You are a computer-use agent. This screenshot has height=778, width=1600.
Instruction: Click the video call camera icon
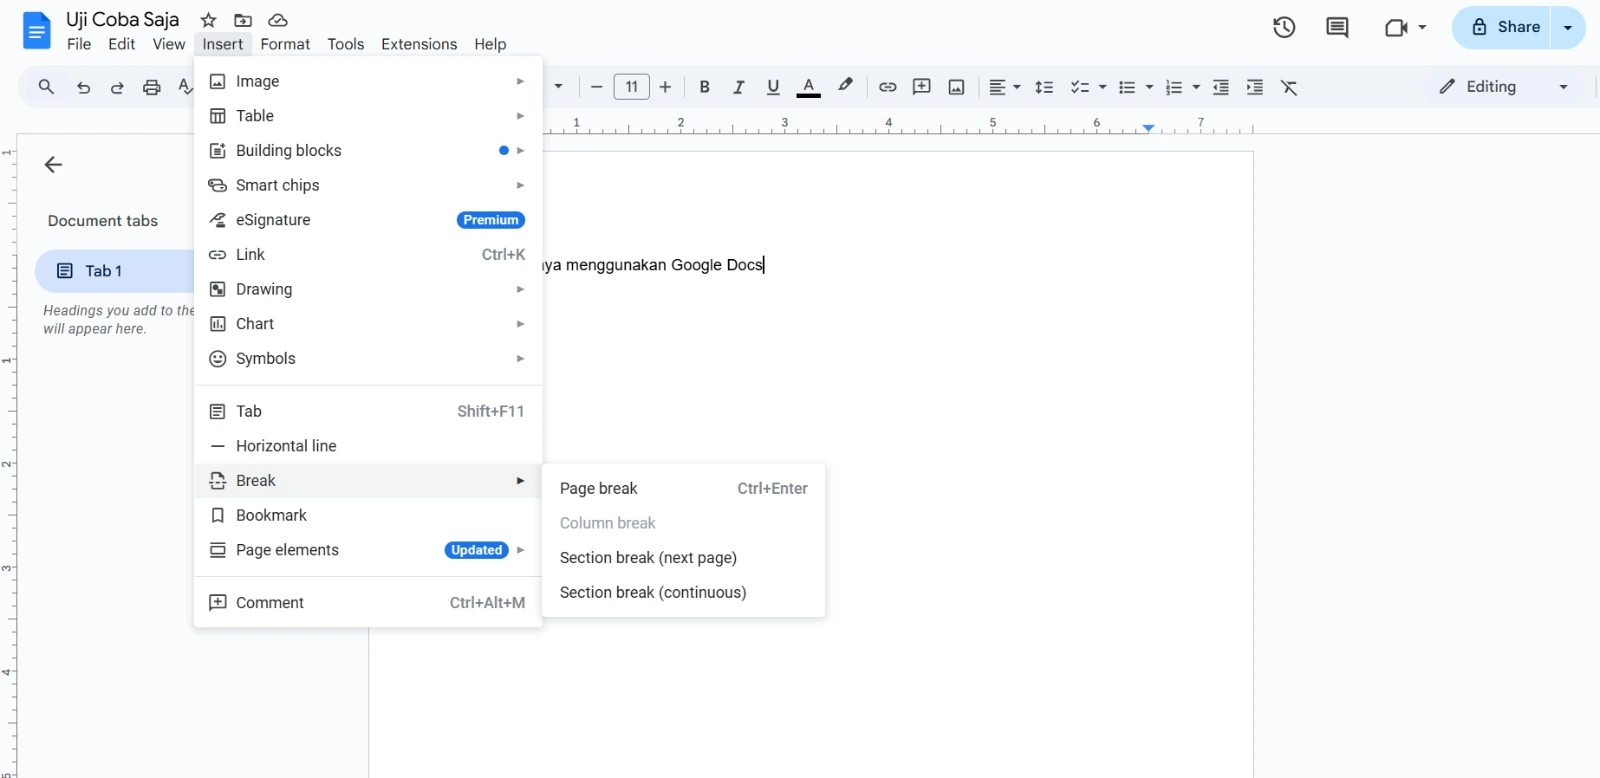pyautogui.click(x=1397, y=28)
